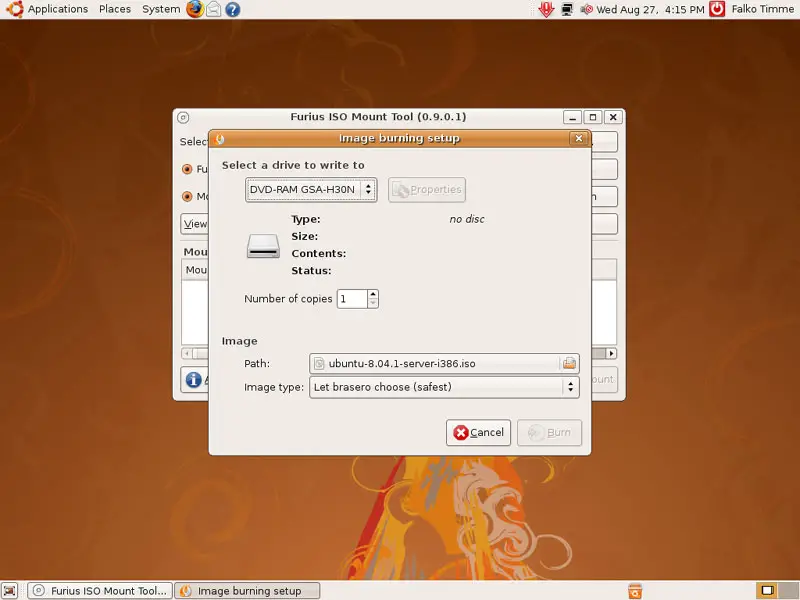800x600 pixels.
Task: Switch to Furius ISO Mount Tool taskbar item
Action: [100, 590]
